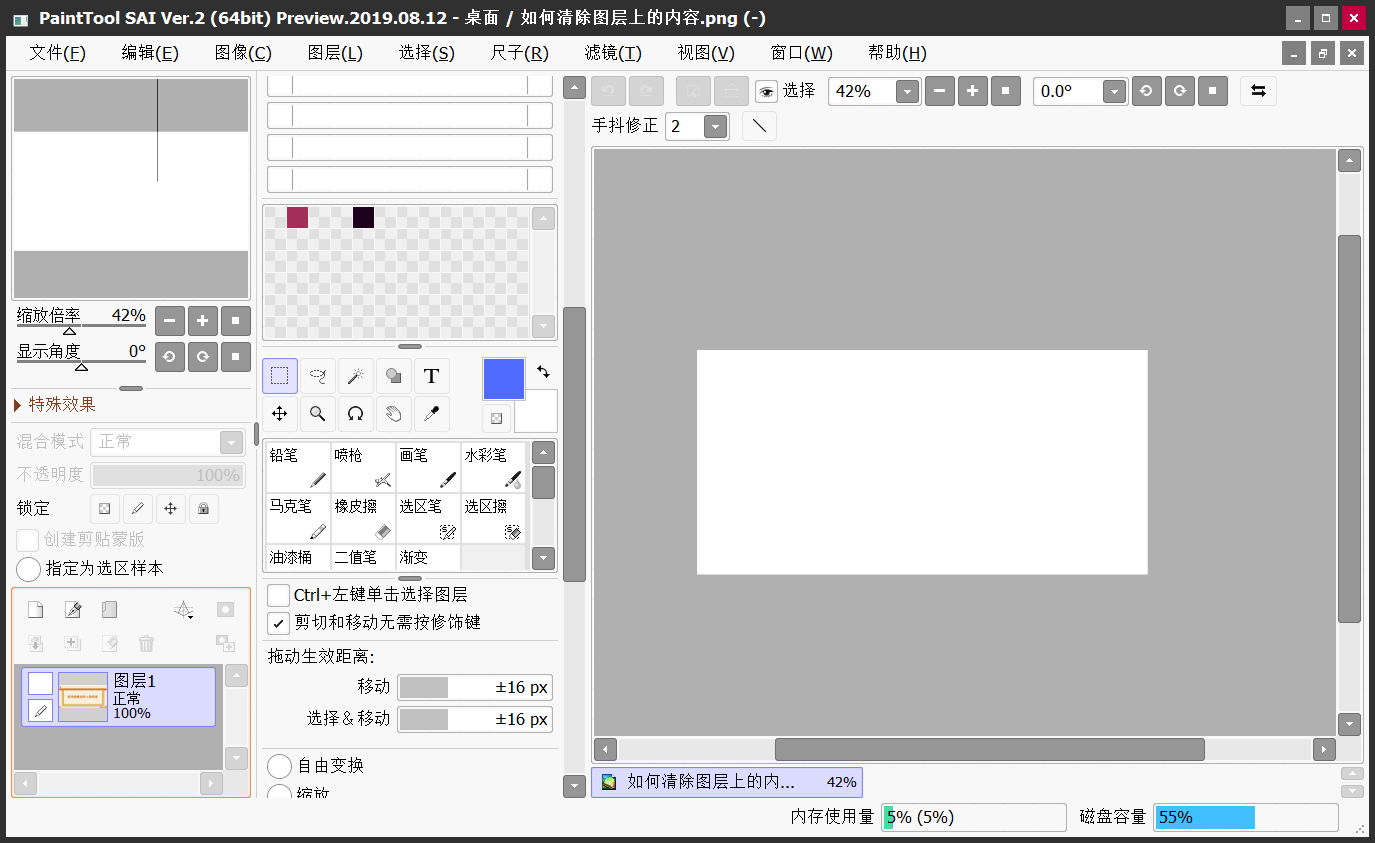Create a new layer folder
The width and height of the screenshot is (1375, 843).
click(x=109, y=610)
